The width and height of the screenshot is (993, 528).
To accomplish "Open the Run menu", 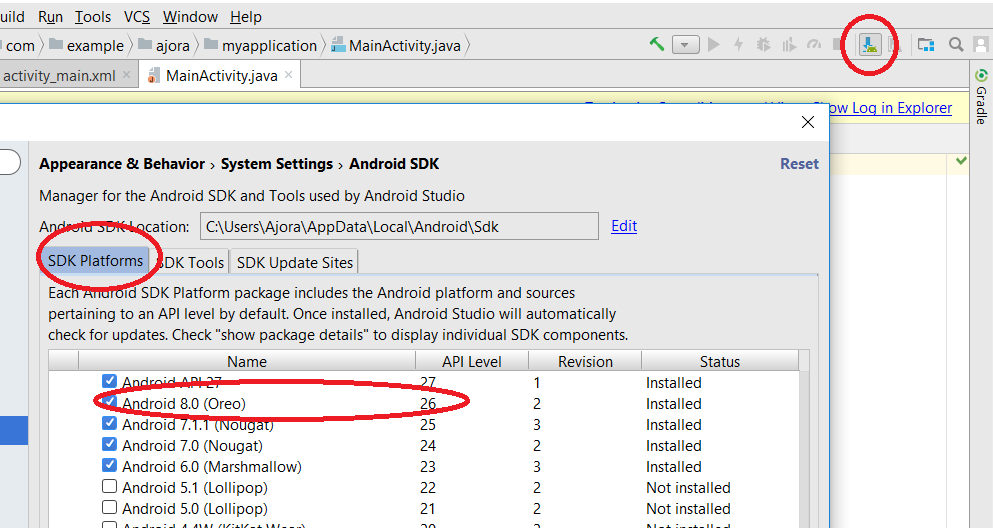I will click(50, 17).
